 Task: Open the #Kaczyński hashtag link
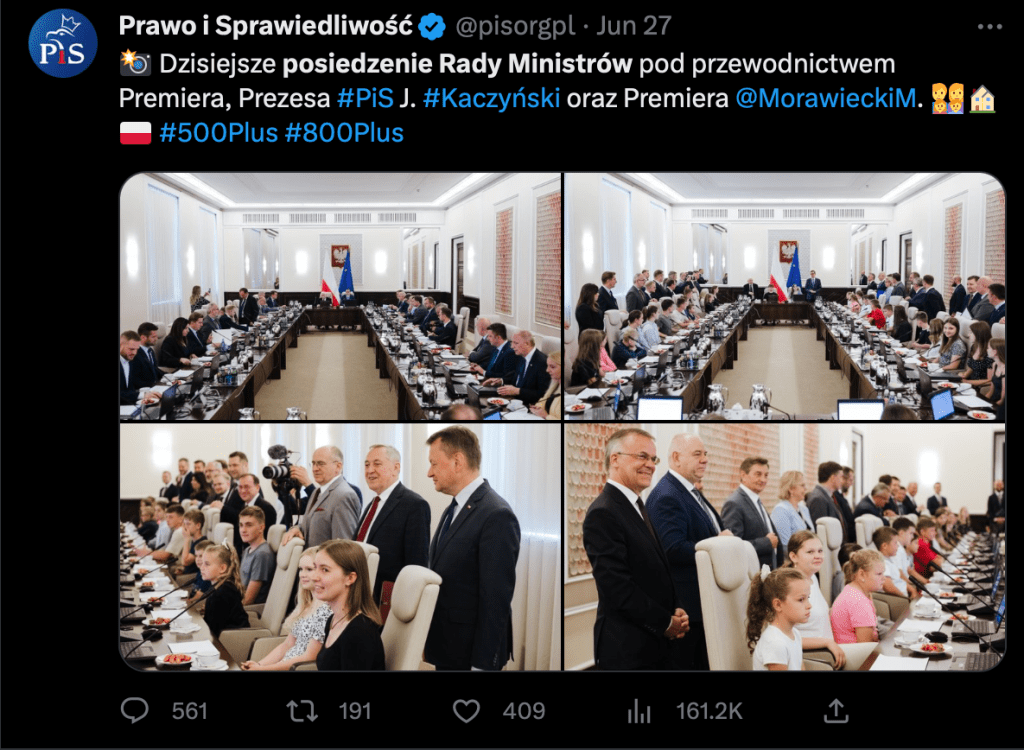click(491, 98)
